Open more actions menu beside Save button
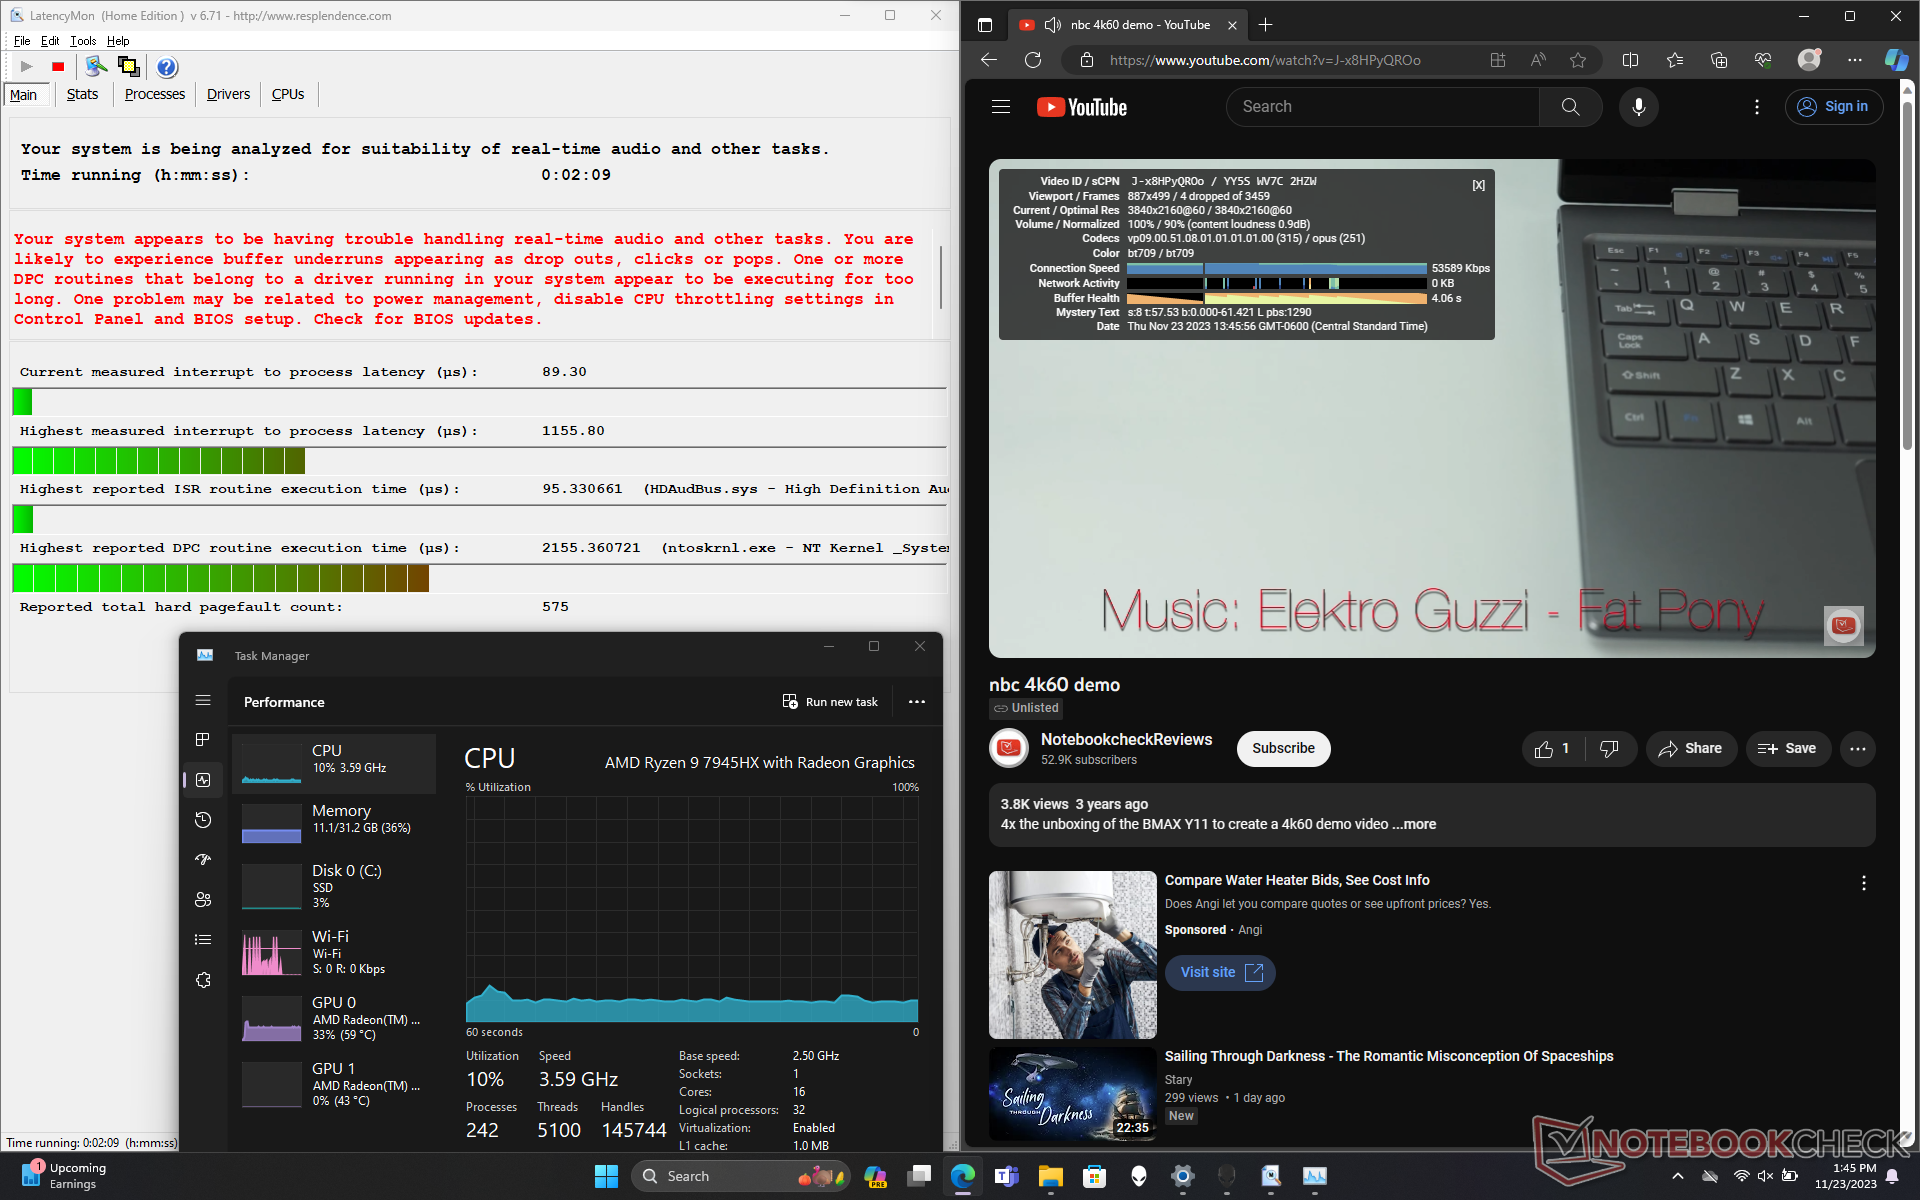 [1857, 749]
